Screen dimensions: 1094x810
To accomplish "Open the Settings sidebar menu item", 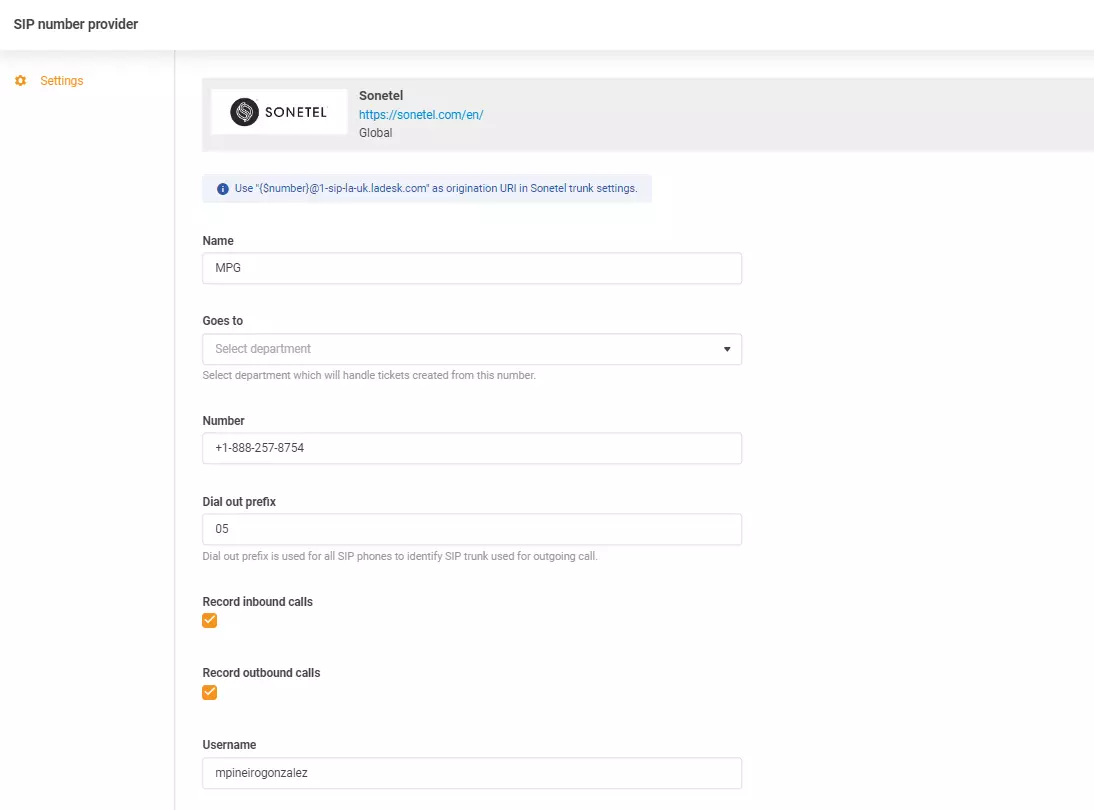I will (x=61, y=81).
